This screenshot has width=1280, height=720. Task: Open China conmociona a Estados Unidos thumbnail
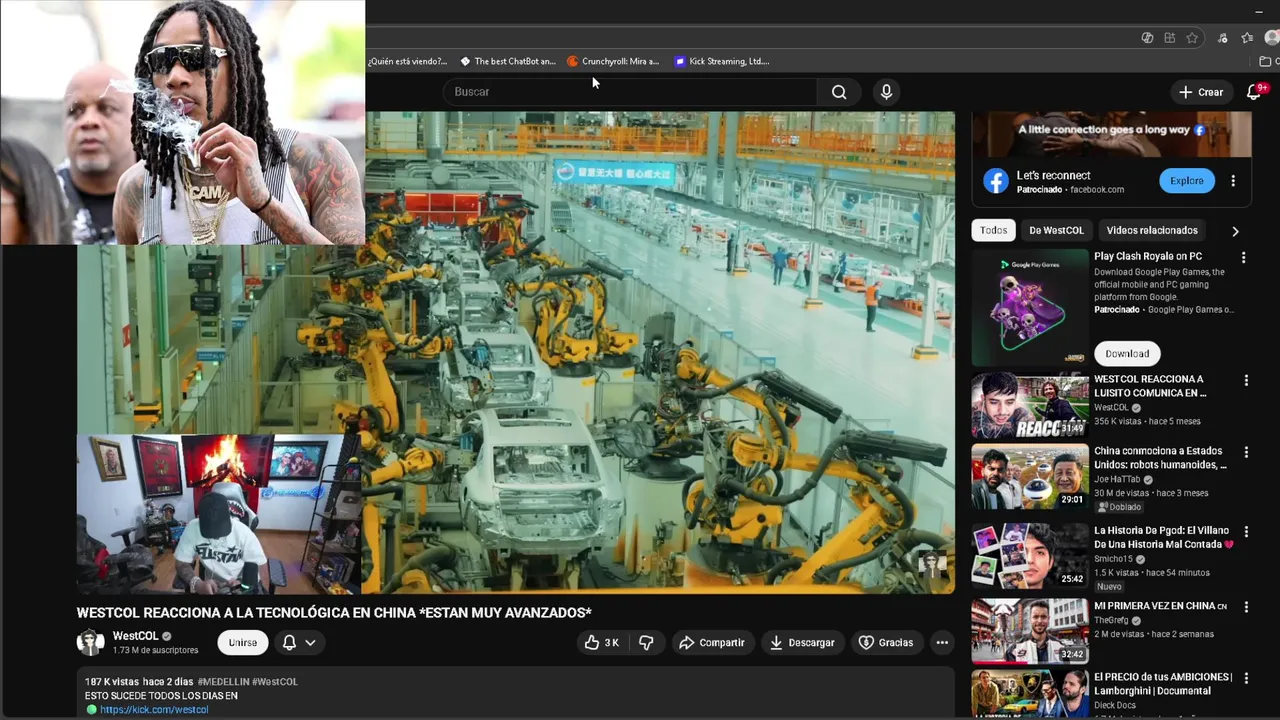pos(1030,477)
